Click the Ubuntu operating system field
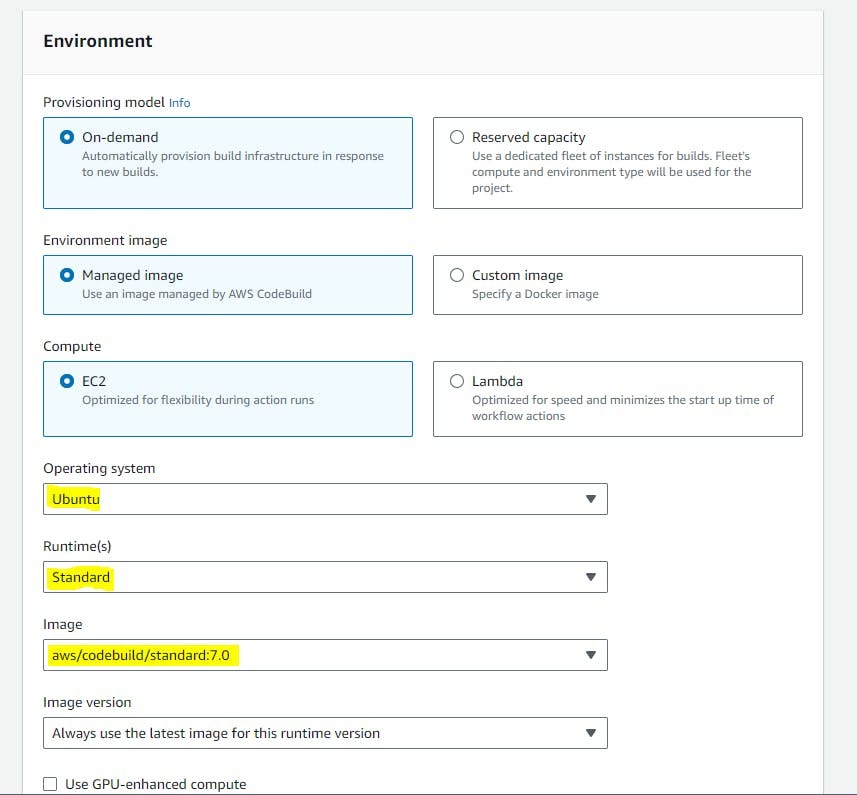857x795 pixels. click(x=325, y=499)
